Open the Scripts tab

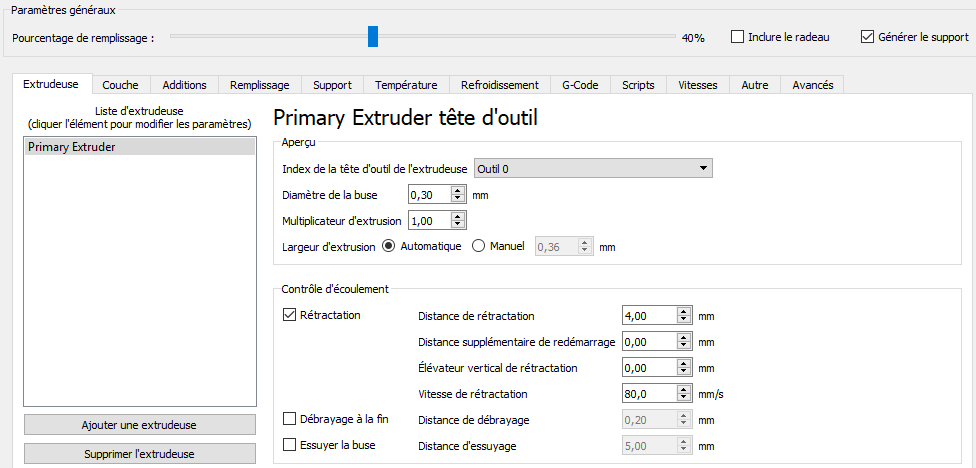click(x=638, y=85)
